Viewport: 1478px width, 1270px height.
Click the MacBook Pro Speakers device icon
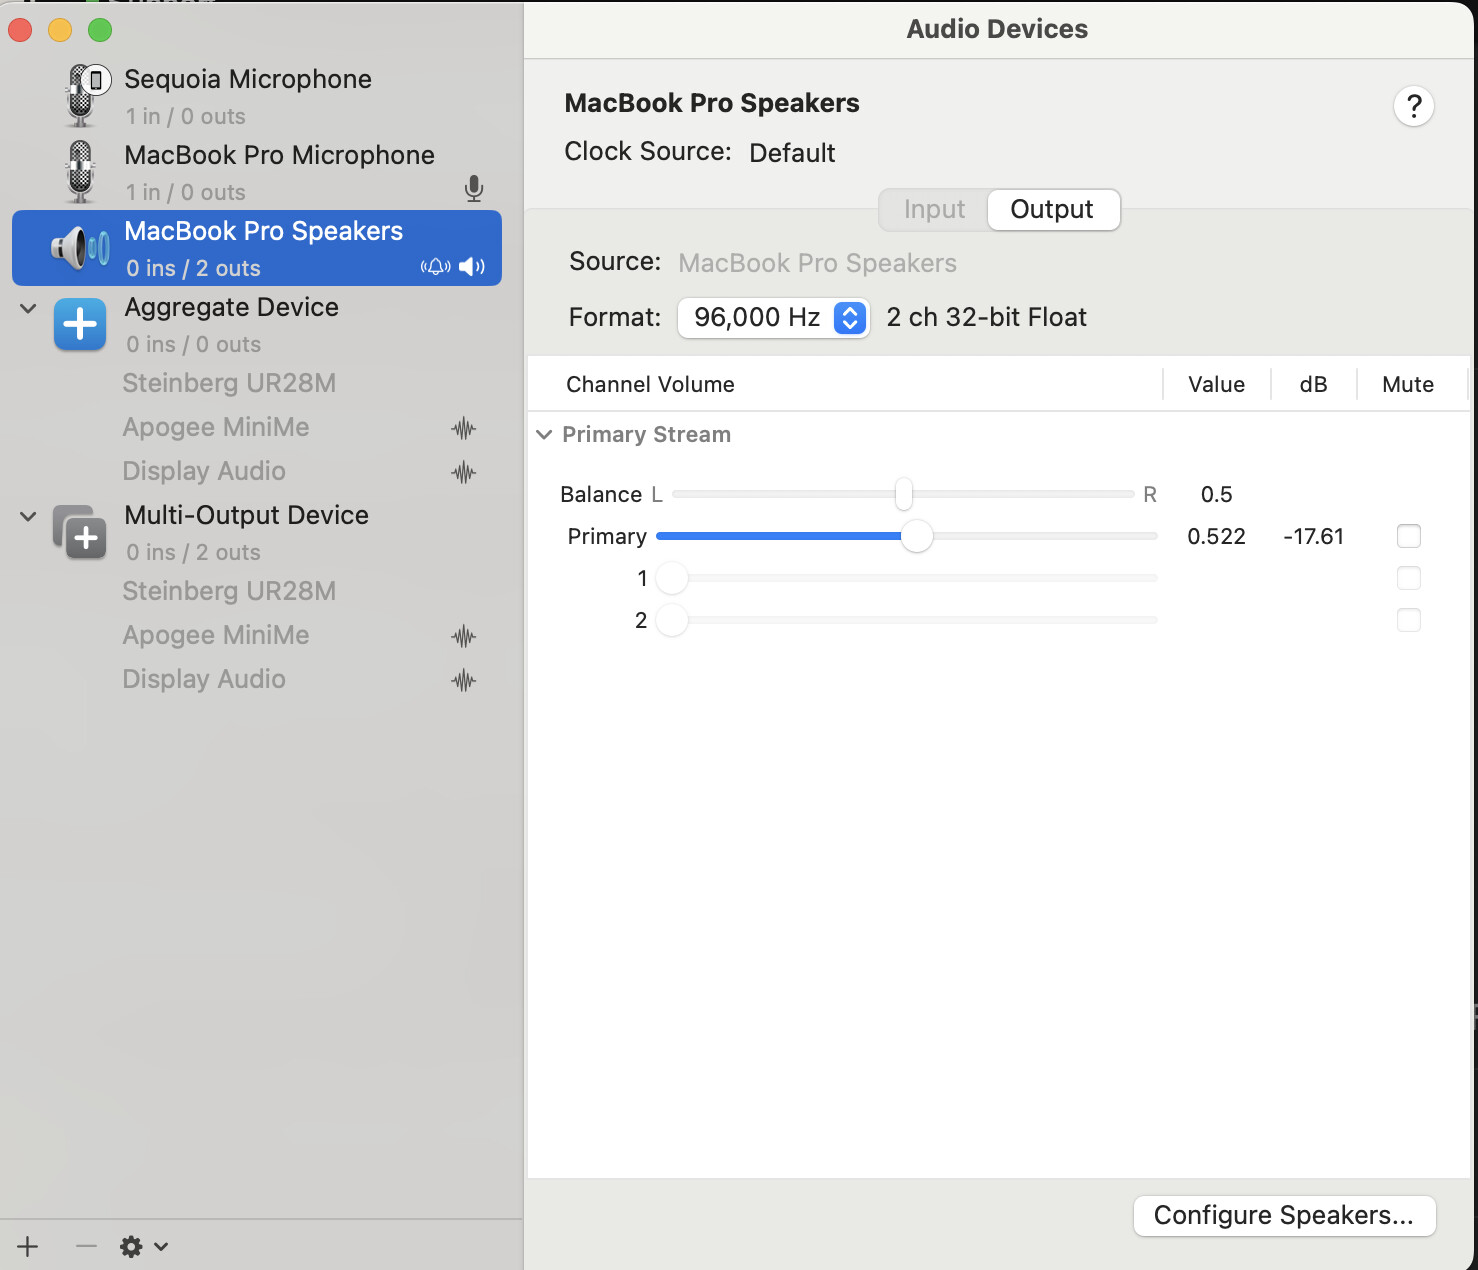[80, 247]
